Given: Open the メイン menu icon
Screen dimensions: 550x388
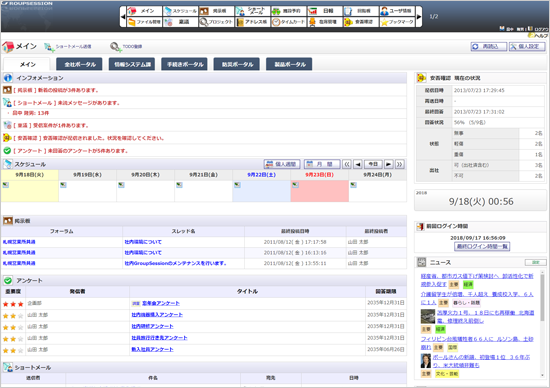Looking at the screenshot, I should tap(144, 11).
